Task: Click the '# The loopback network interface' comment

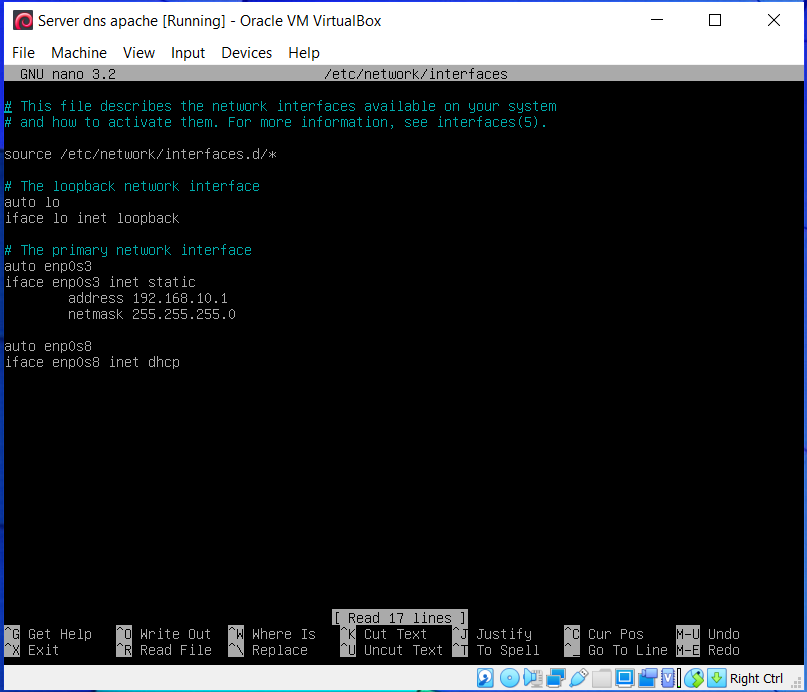Action: [x=132, y=186]
